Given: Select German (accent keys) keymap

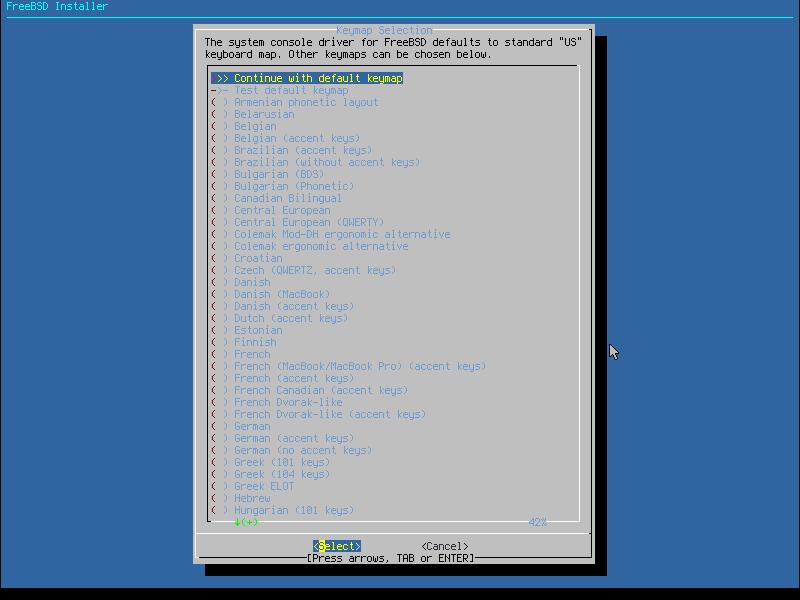Looking at the screenshot, I should click(283, 438).
